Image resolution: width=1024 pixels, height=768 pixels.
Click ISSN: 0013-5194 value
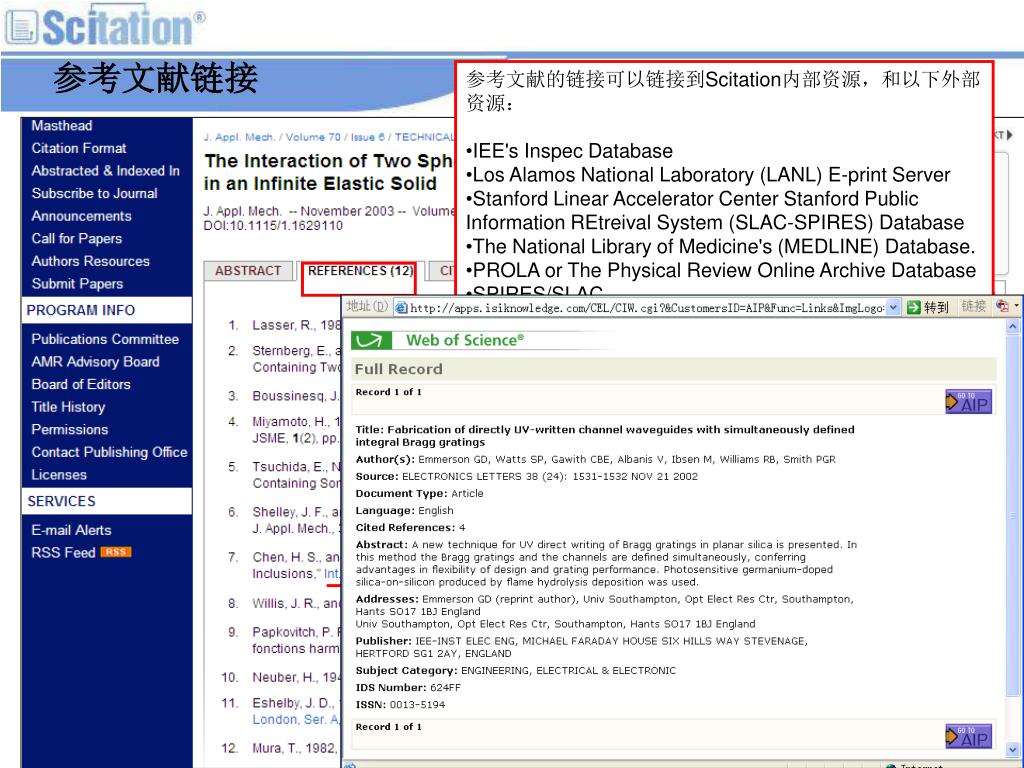[417, 705]
